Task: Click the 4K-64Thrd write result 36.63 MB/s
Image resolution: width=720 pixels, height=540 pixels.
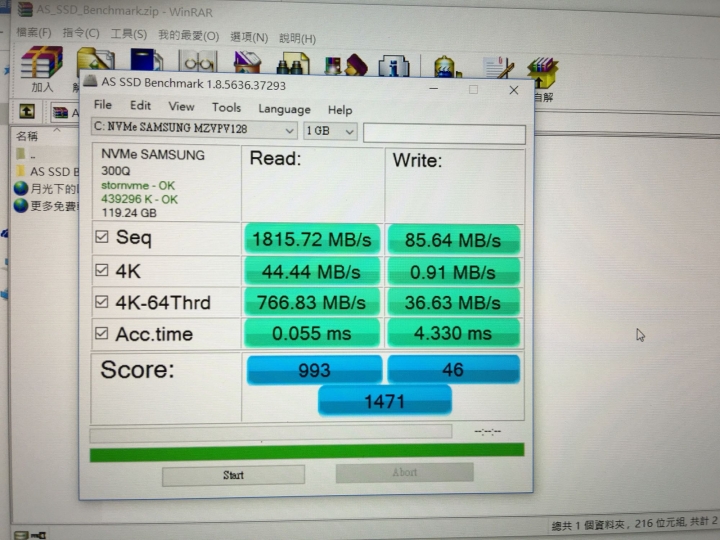Action: pyautogui.click(x=453, y=303)
